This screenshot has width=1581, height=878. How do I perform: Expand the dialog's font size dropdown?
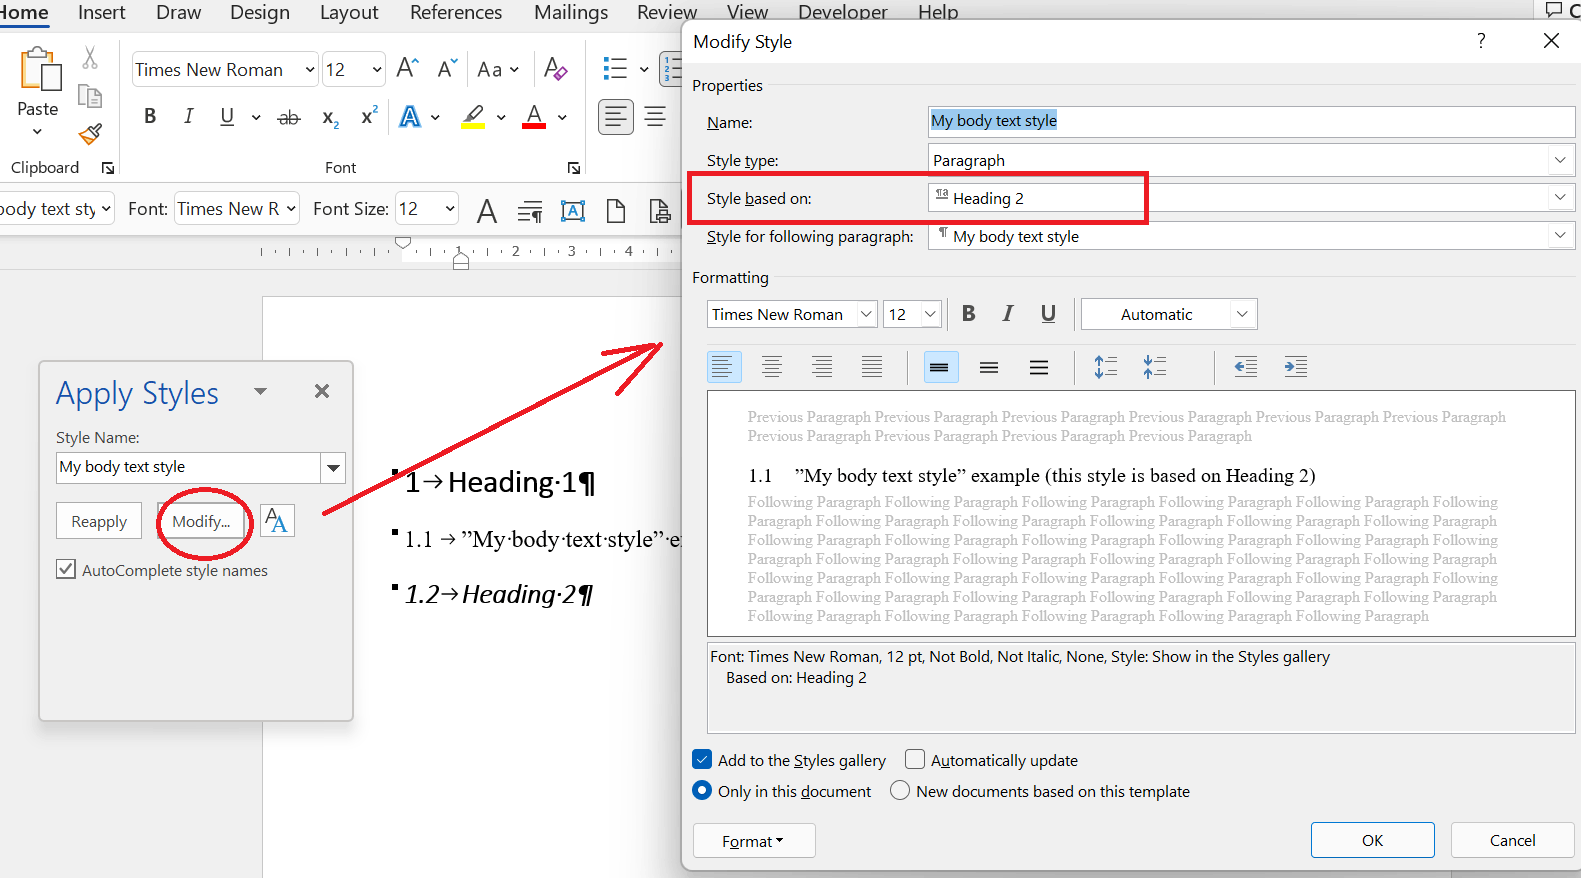(x=930, y=314)
